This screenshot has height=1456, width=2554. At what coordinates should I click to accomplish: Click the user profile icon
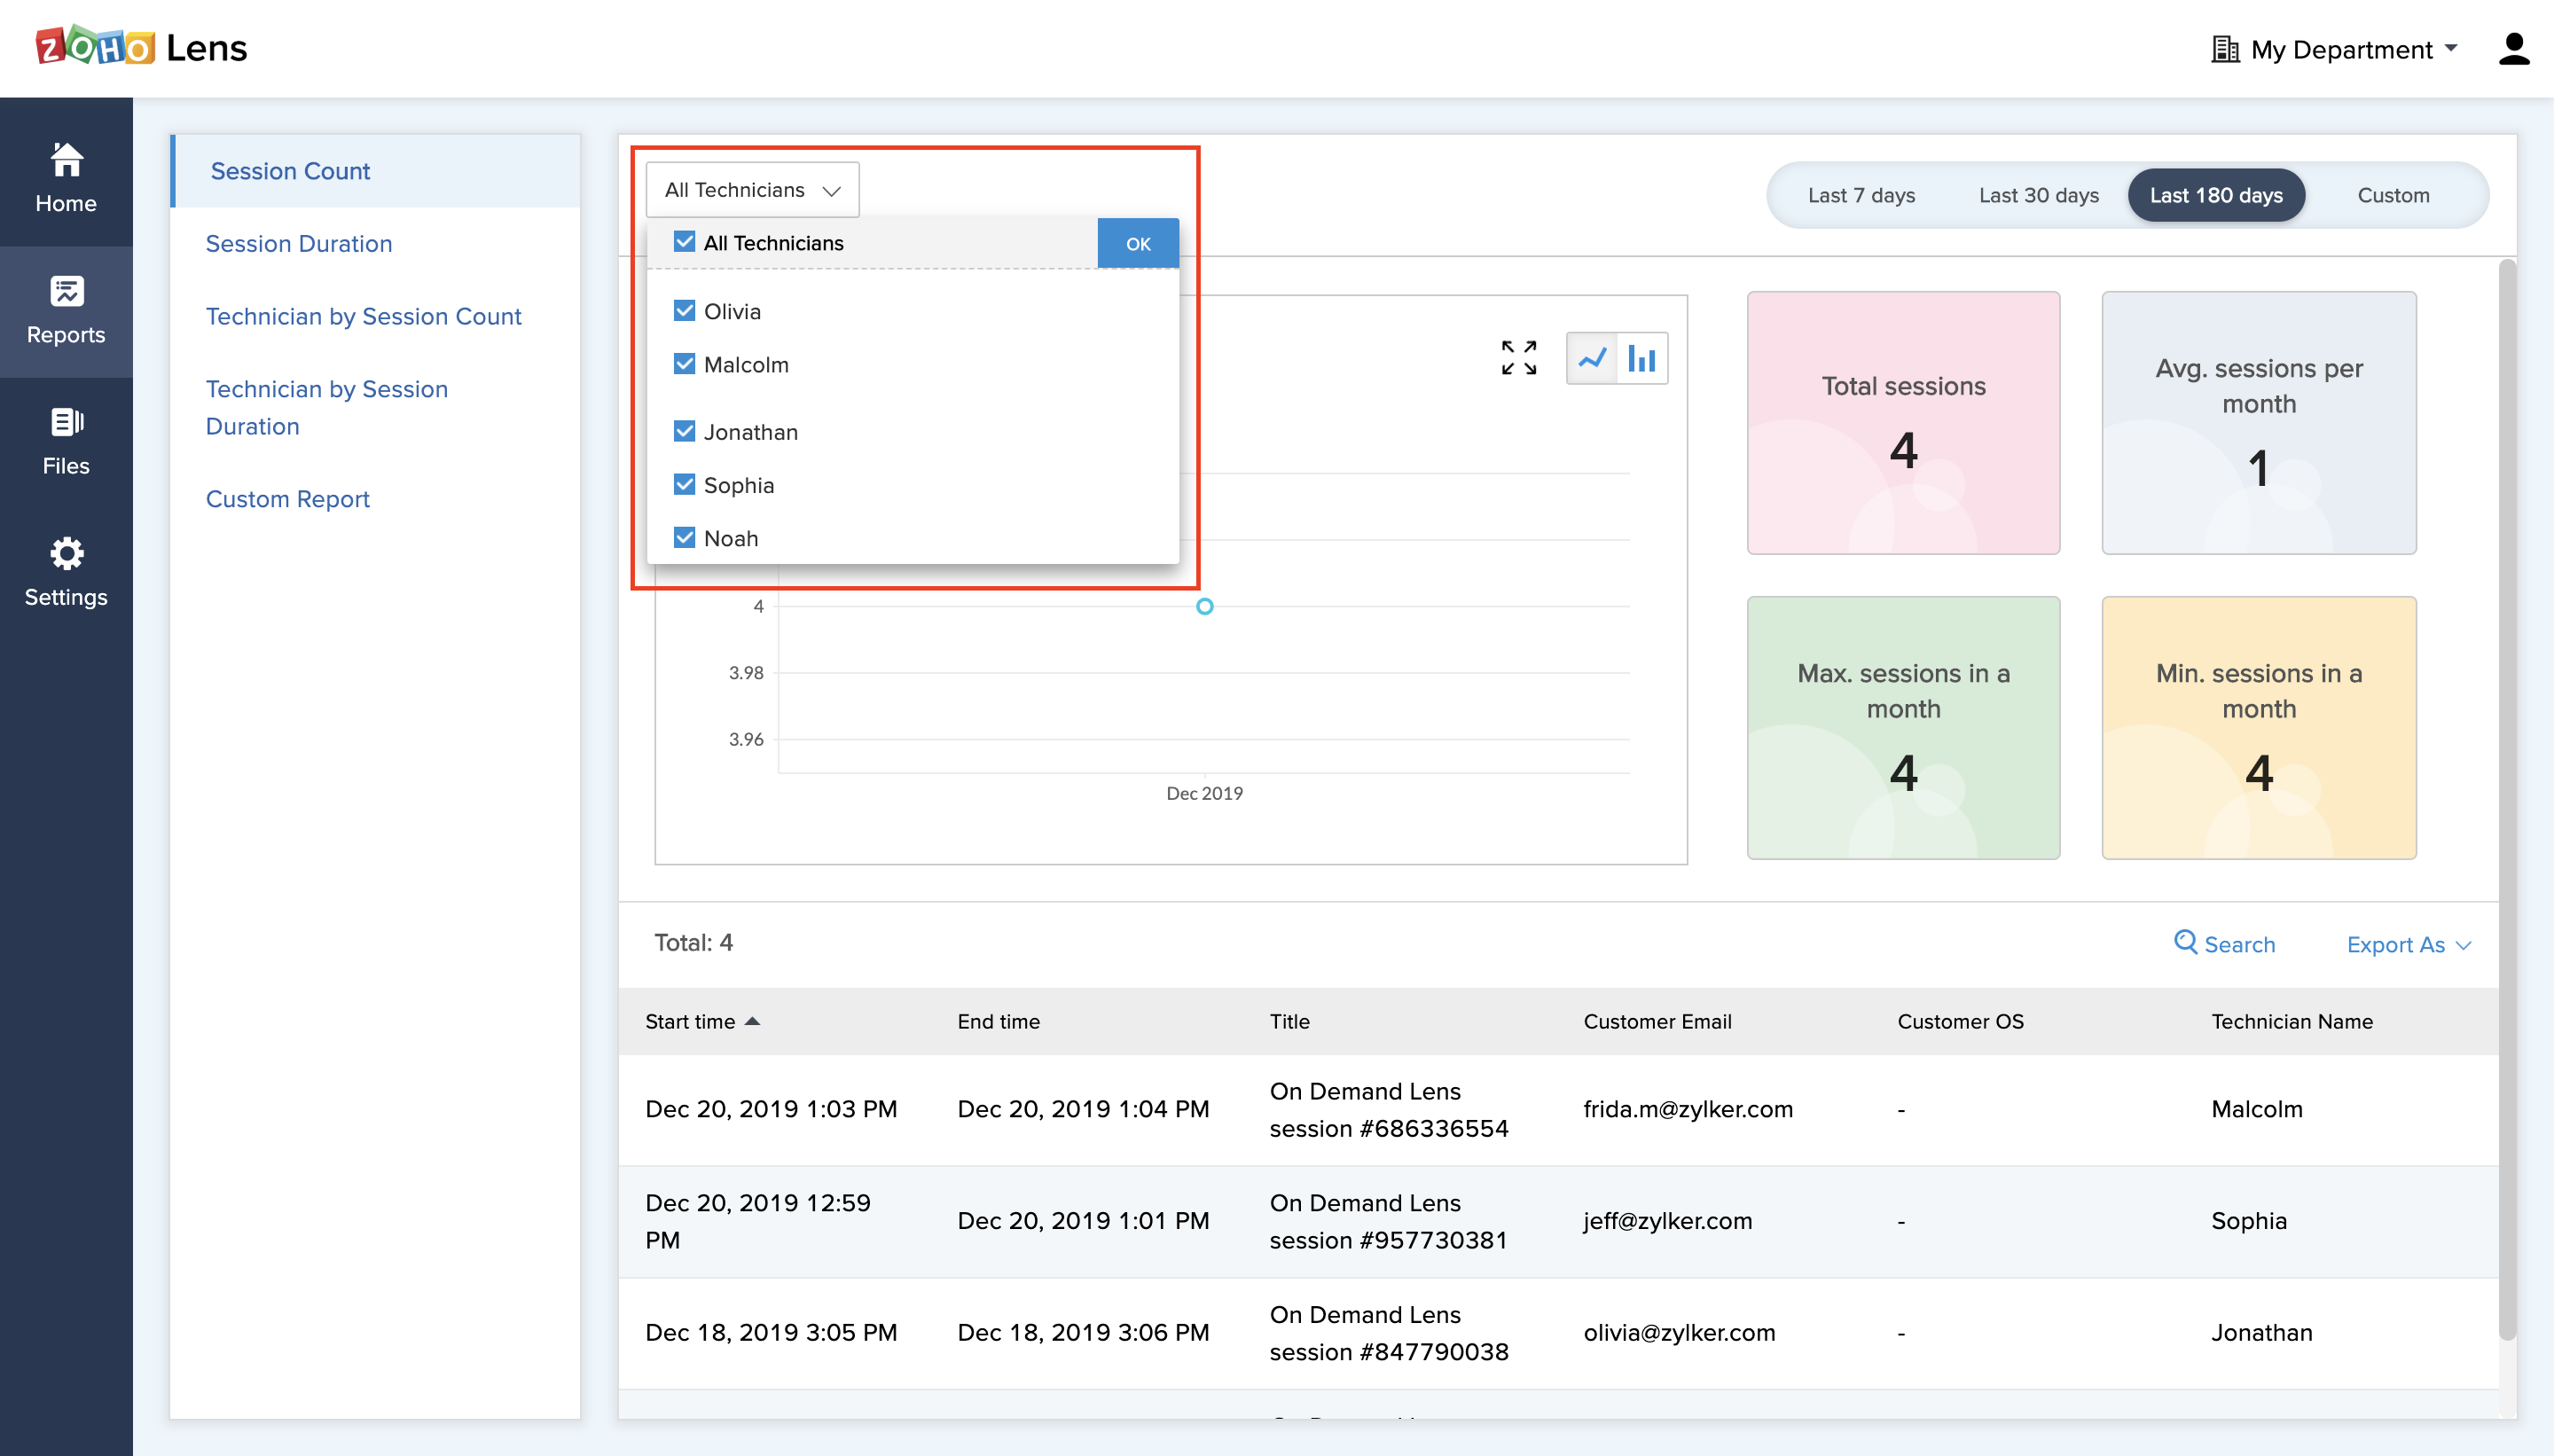2513,49
